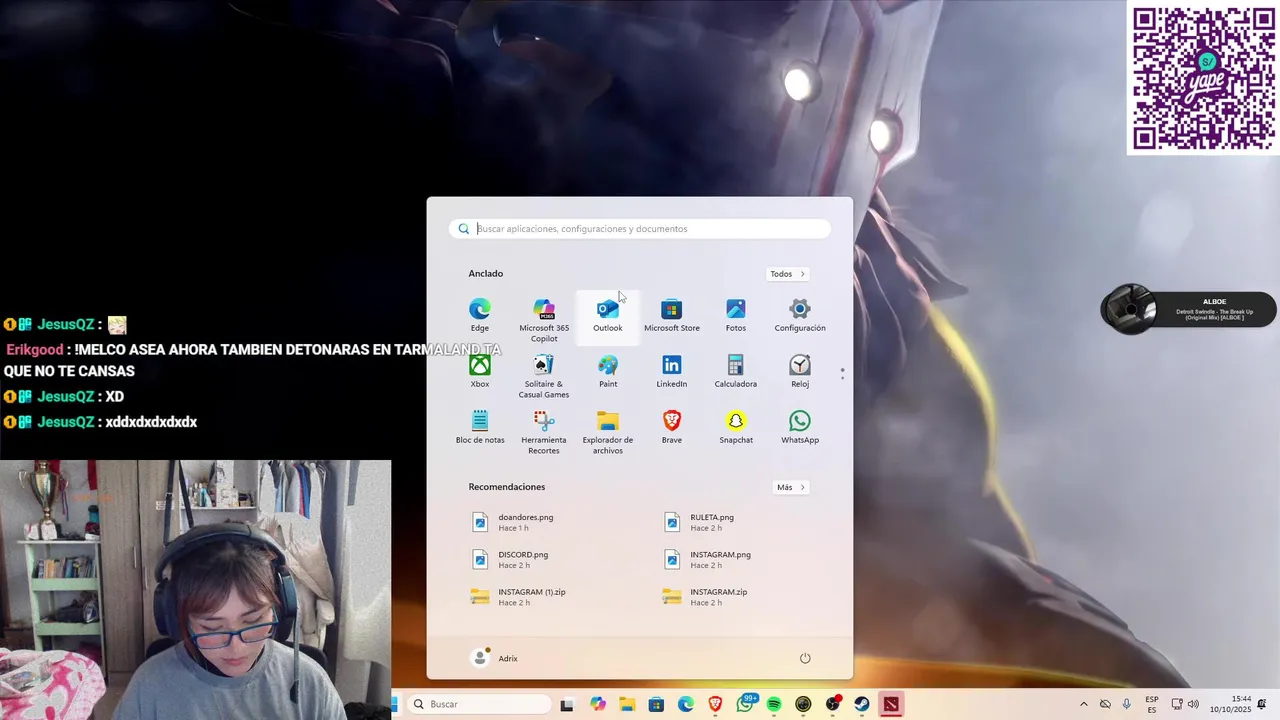Launch the Xbox app
The image size is (1280, 720).
(x=480, y=372)
